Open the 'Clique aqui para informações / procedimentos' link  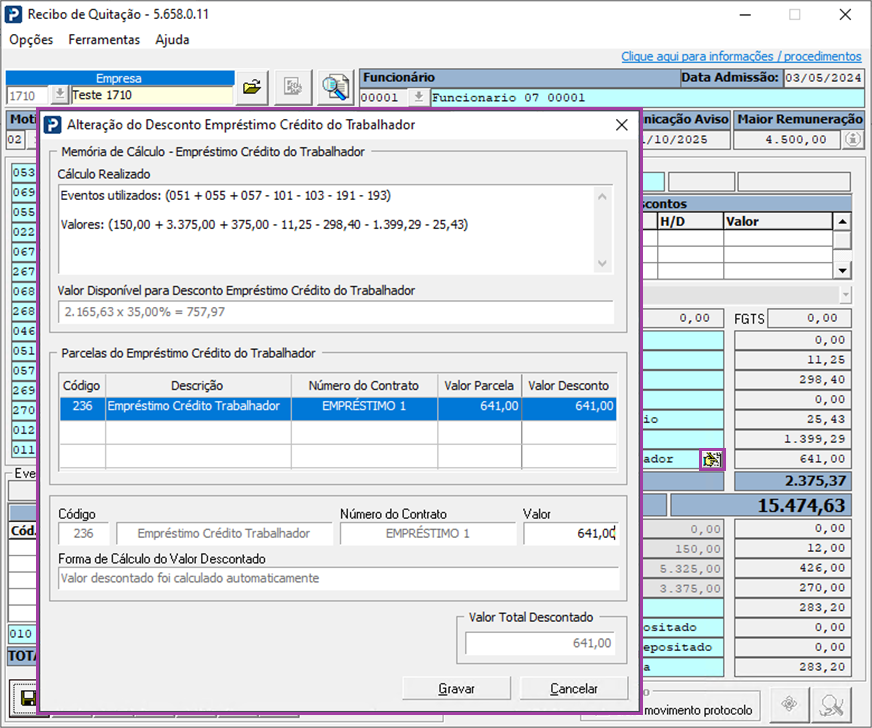pyautogui.click(x=740, y=57)
